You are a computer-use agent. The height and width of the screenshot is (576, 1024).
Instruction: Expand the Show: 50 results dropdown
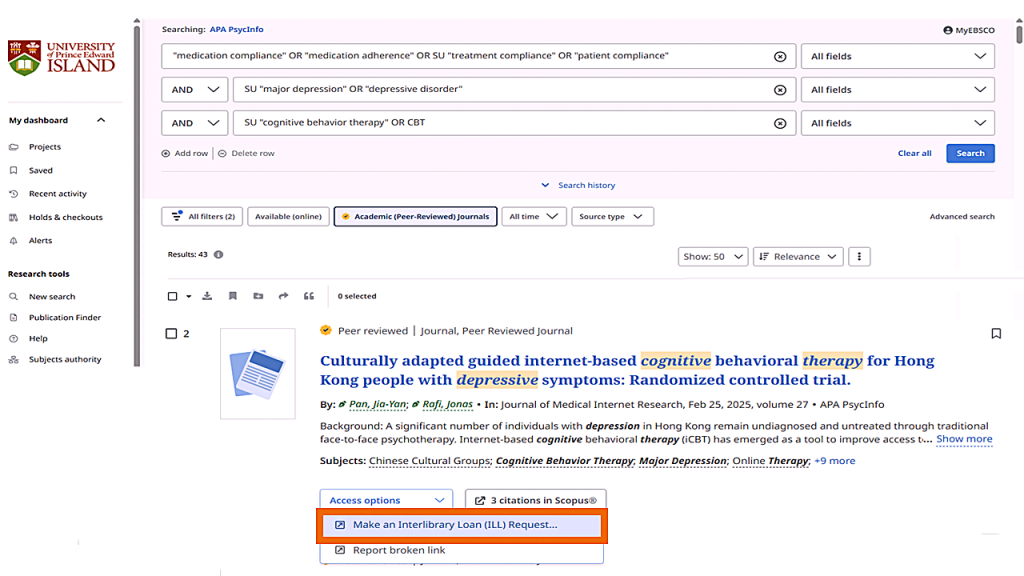[x=713, y=257]
